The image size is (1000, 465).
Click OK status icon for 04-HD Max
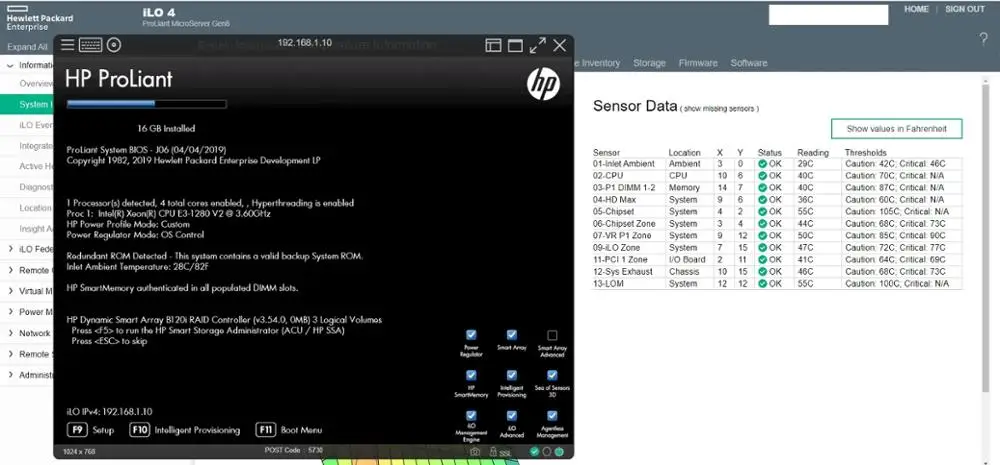tap(762, 200)
